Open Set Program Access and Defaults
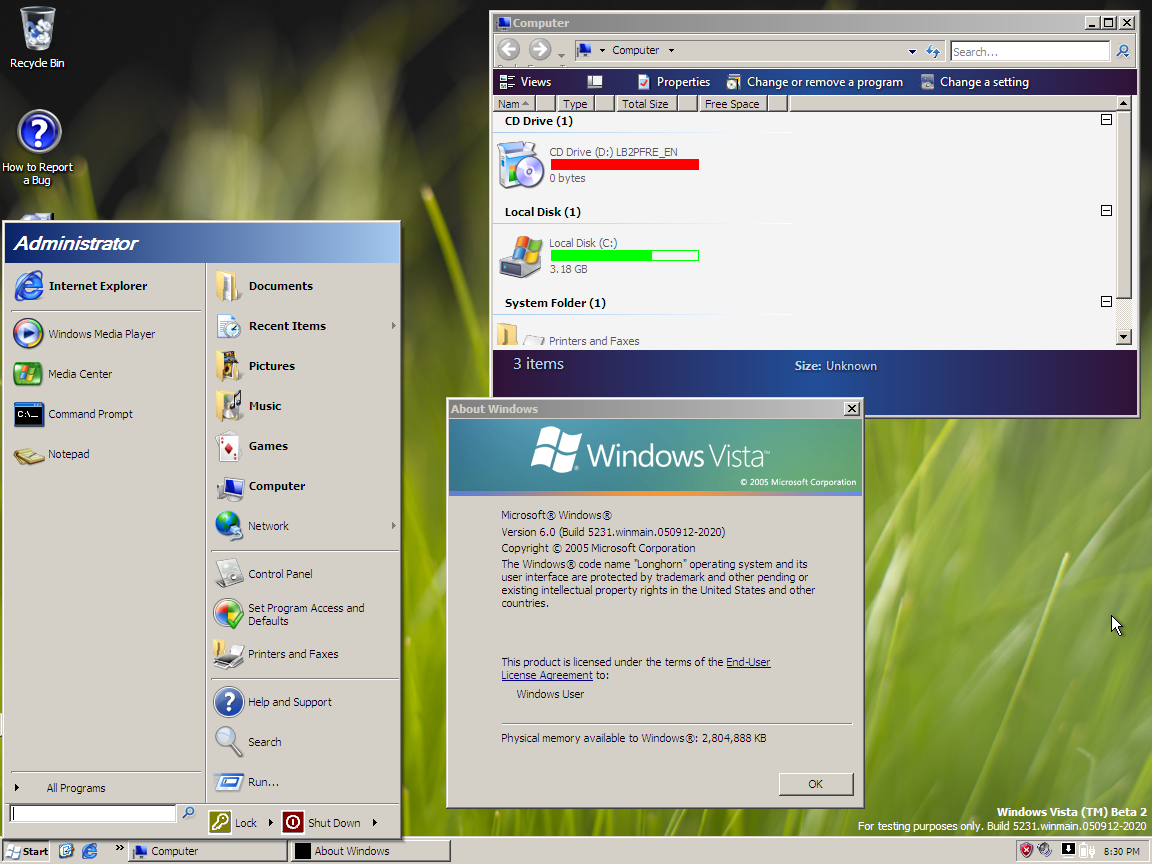 [x=306, y=614]
